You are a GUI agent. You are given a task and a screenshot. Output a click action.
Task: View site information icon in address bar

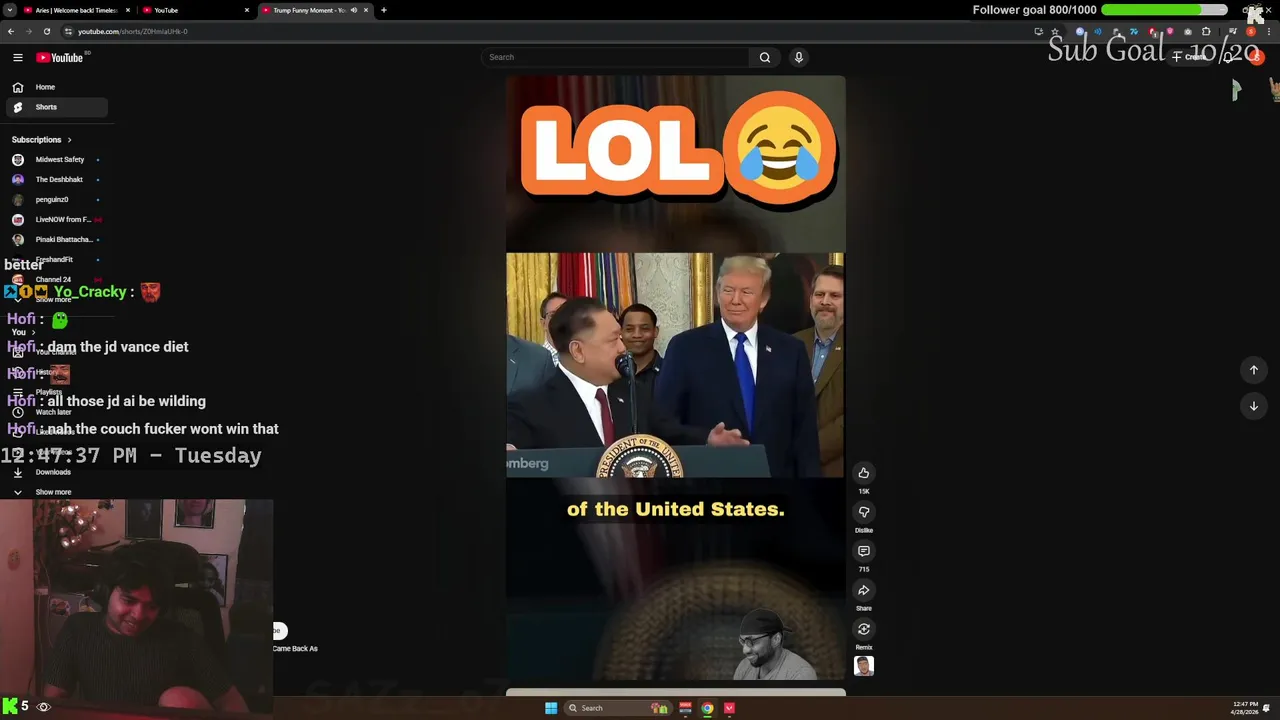(x=68, y=31)
